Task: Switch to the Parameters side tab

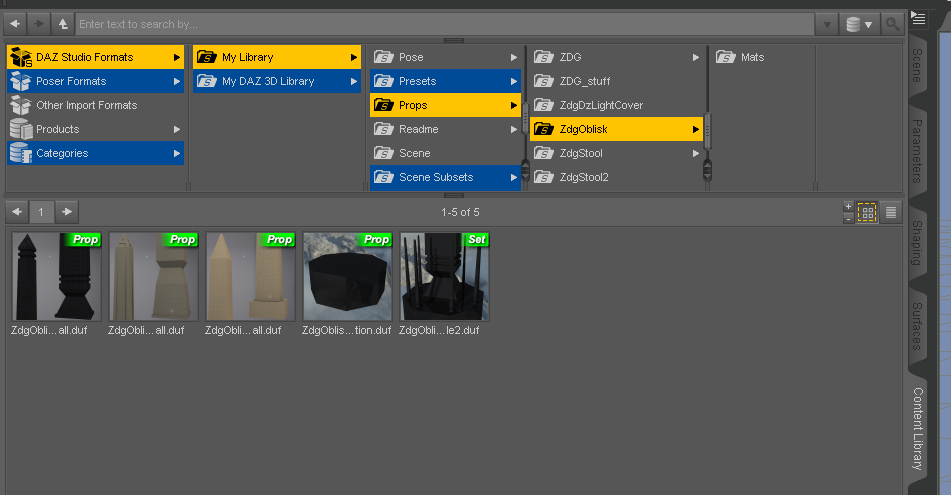Action: [917, 152]
